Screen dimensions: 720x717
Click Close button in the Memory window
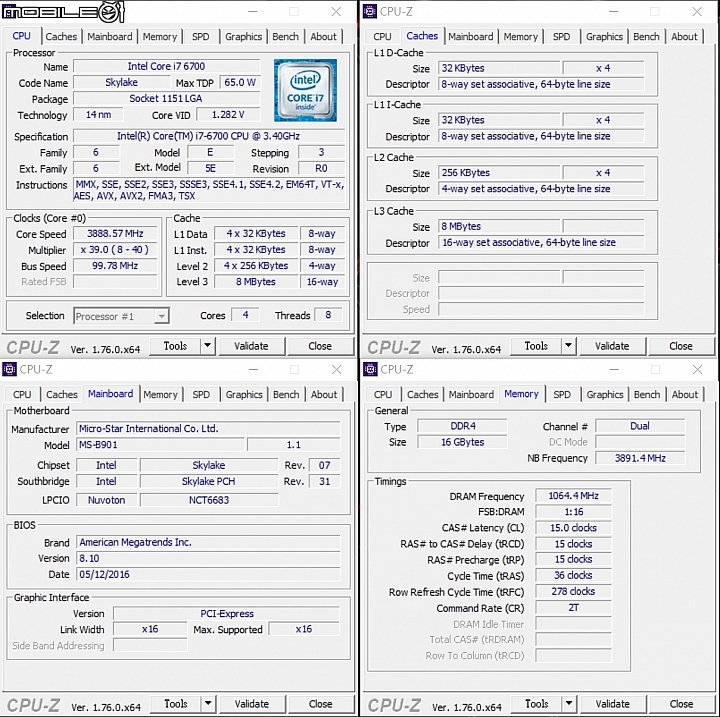coord(681,704)
